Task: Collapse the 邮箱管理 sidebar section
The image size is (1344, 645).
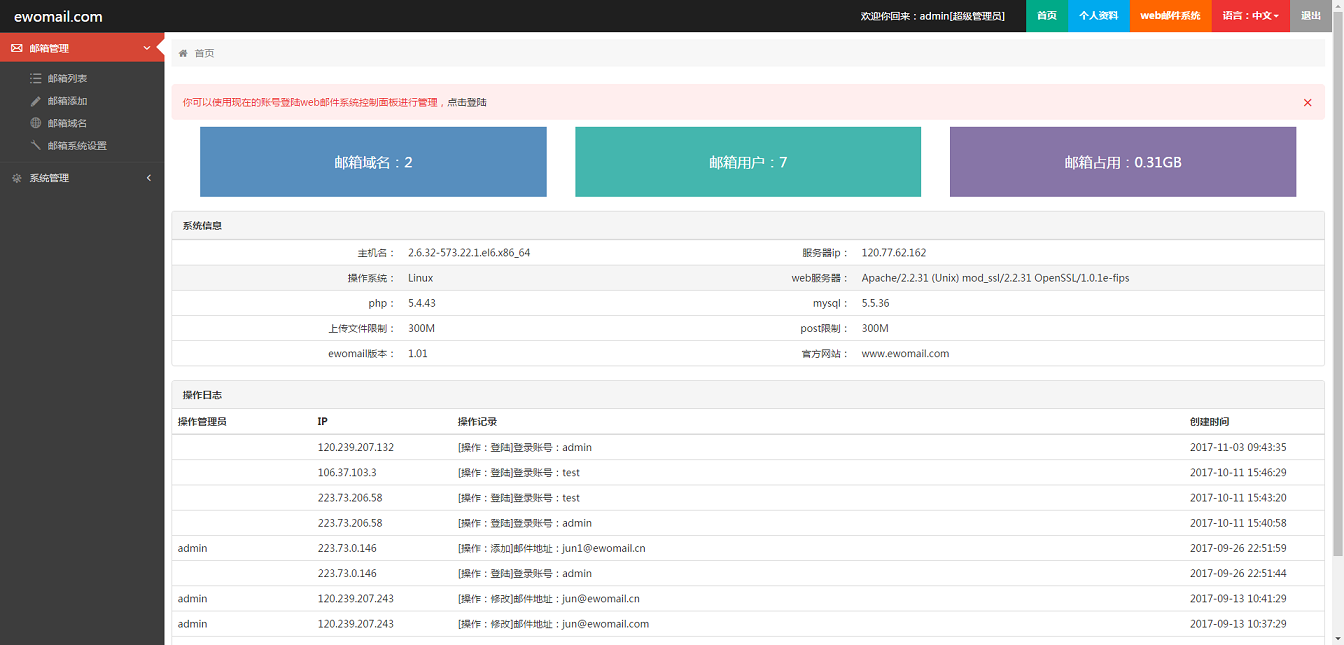Action: tap(147, 48)
